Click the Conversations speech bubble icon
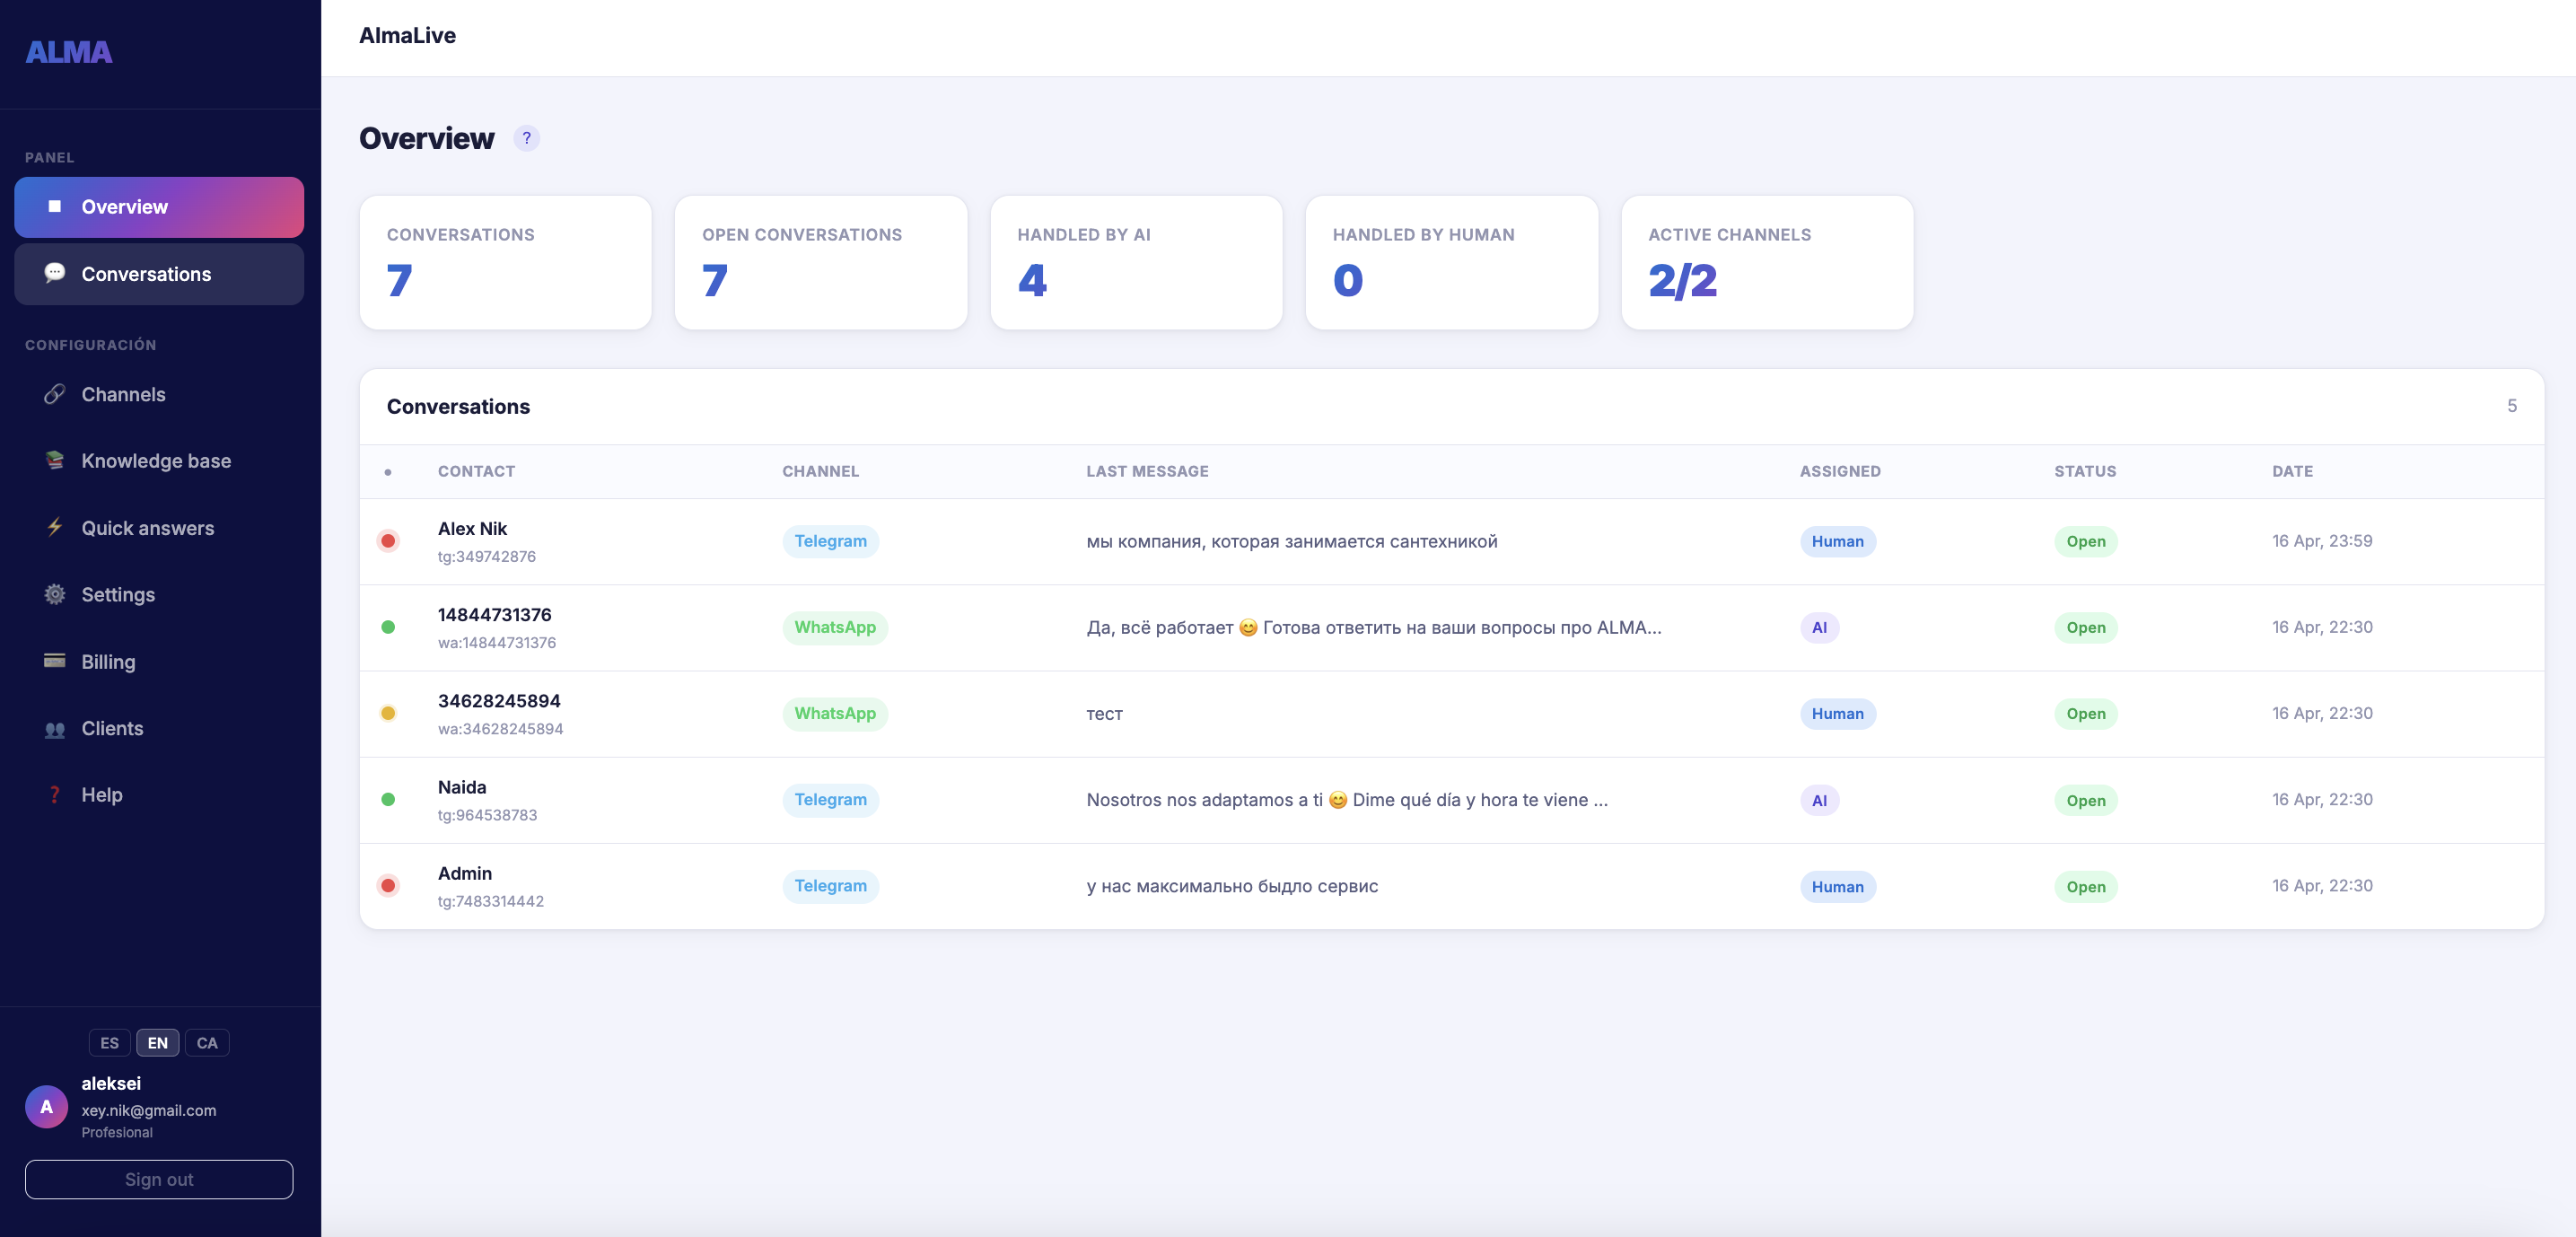 click(55, 273)
